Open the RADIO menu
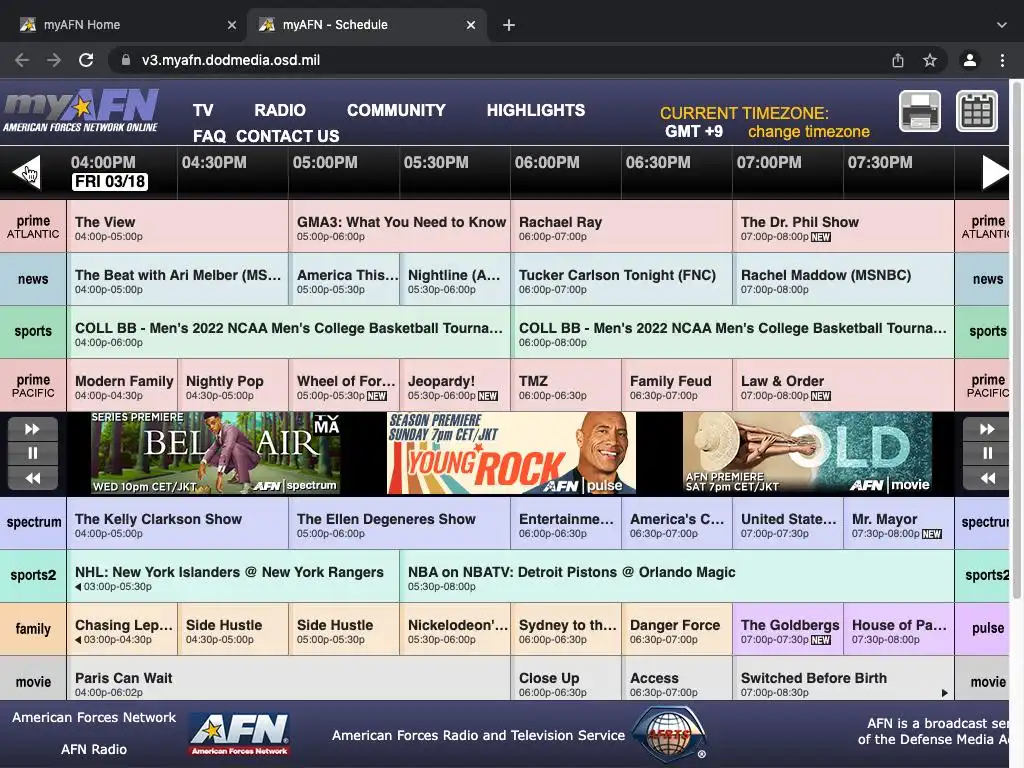The height and width of the screenshot is (768, 1024). tap(280, 110)
